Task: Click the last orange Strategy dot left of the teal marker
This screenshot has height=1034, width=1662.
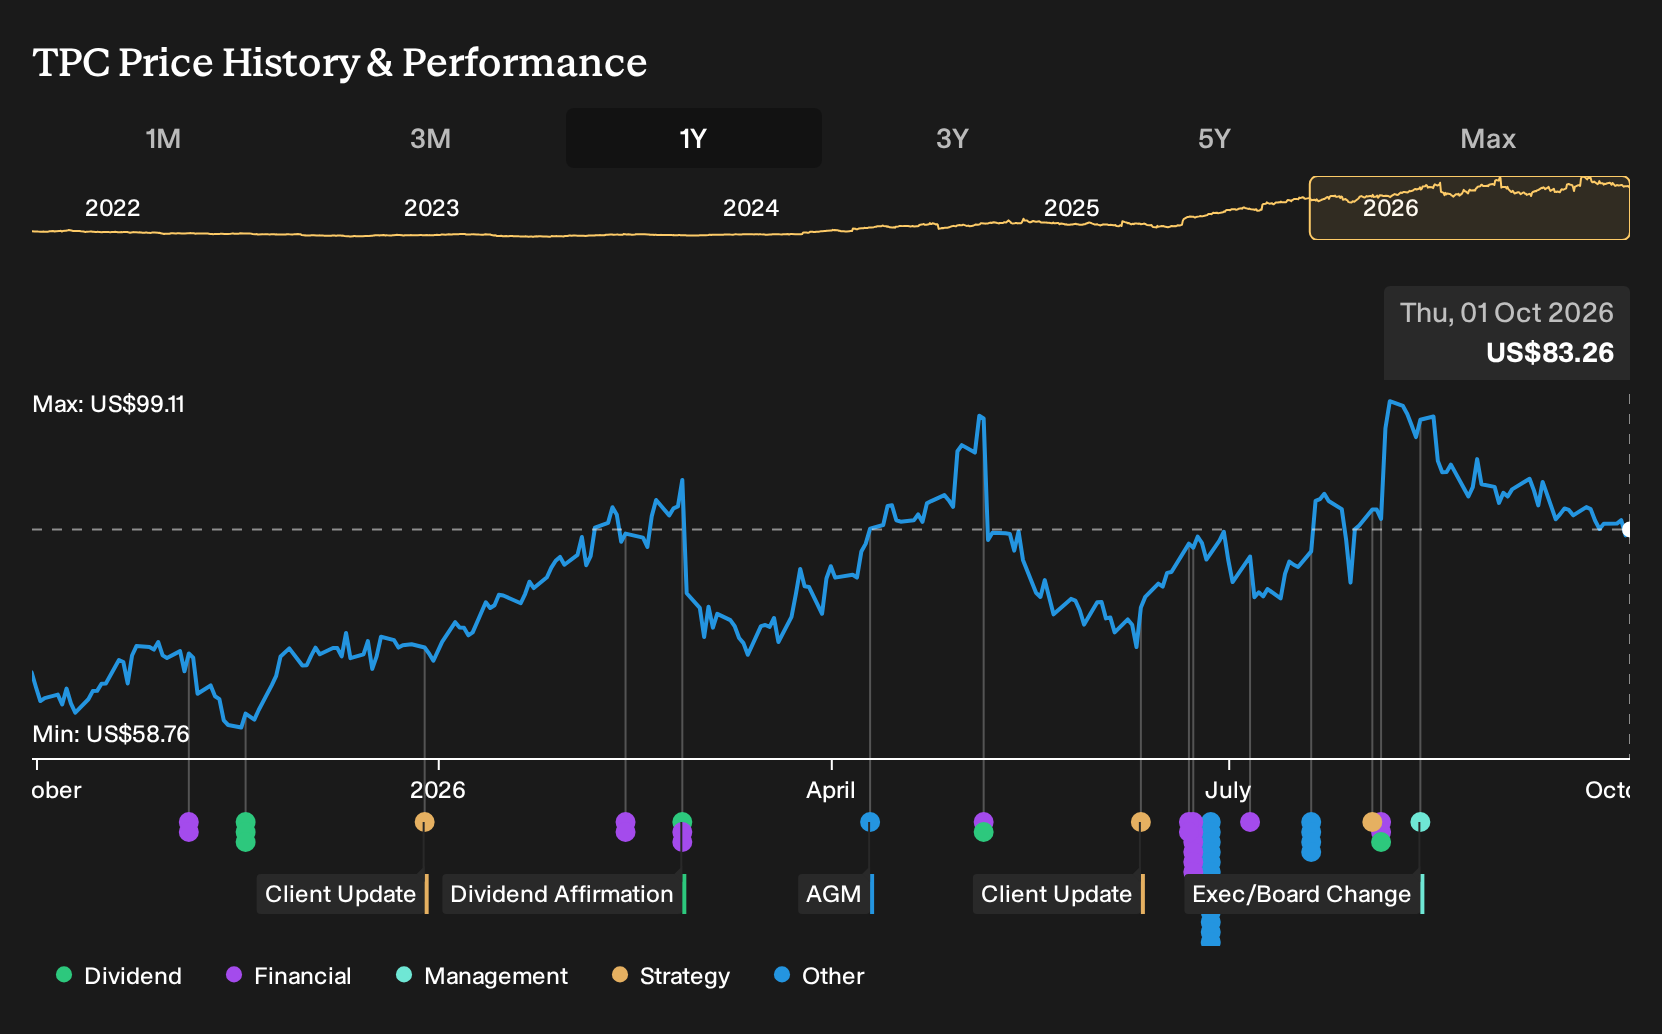Action: pyautogui.click(x=1371, y=822)
